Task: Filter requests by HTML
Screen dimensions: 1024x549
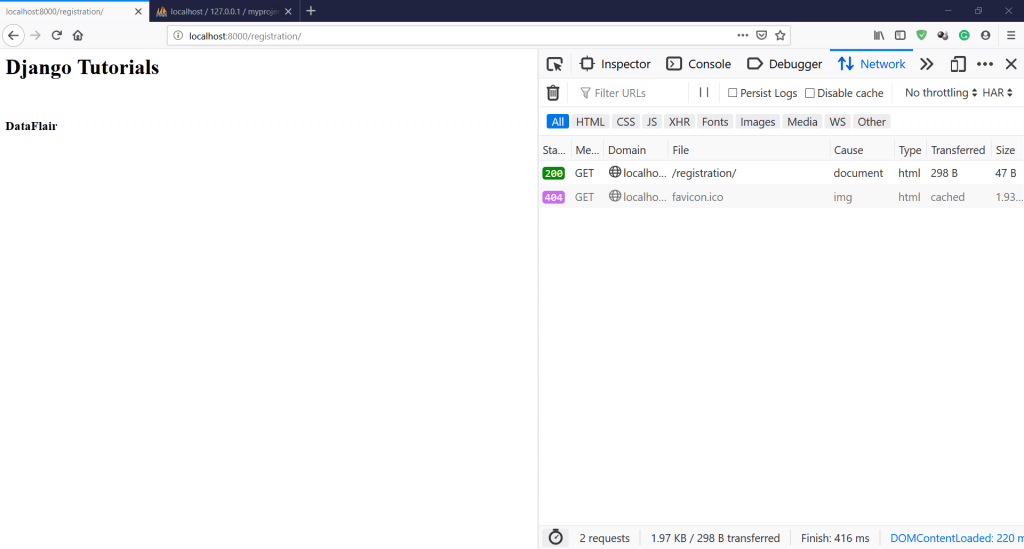Action: pyautogui.click(x=590, y=122)
